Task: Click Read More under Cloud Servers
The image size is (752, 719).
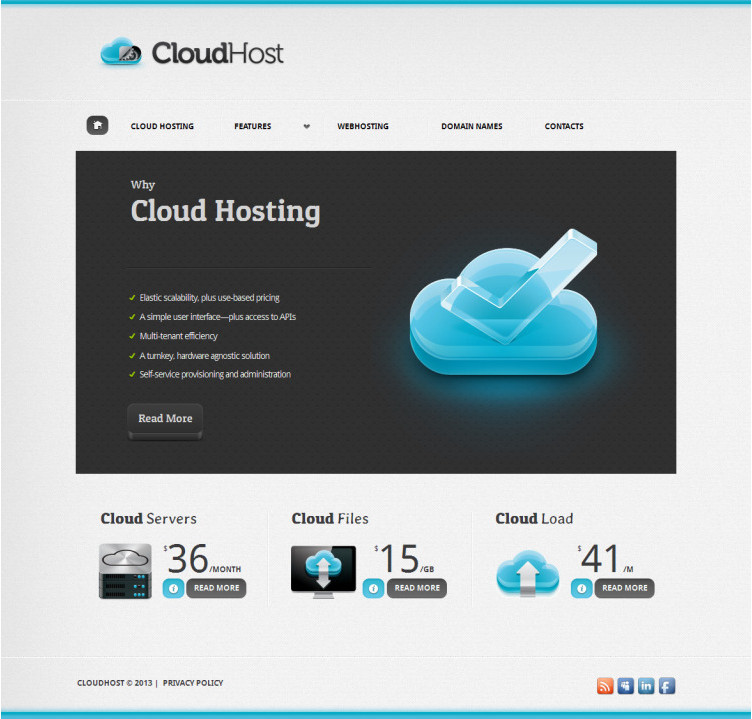Action: (x=216, y=588)
